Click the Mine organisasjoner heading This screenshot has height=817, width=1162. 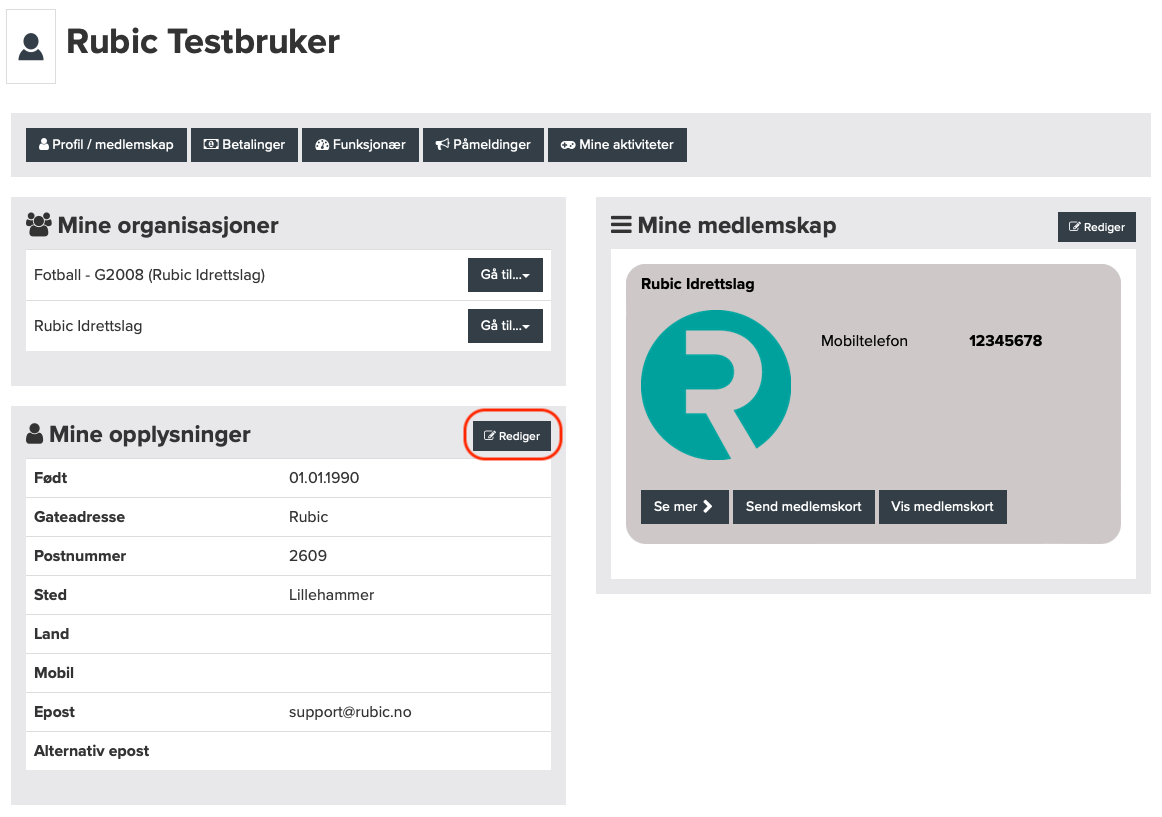(168, 225)
